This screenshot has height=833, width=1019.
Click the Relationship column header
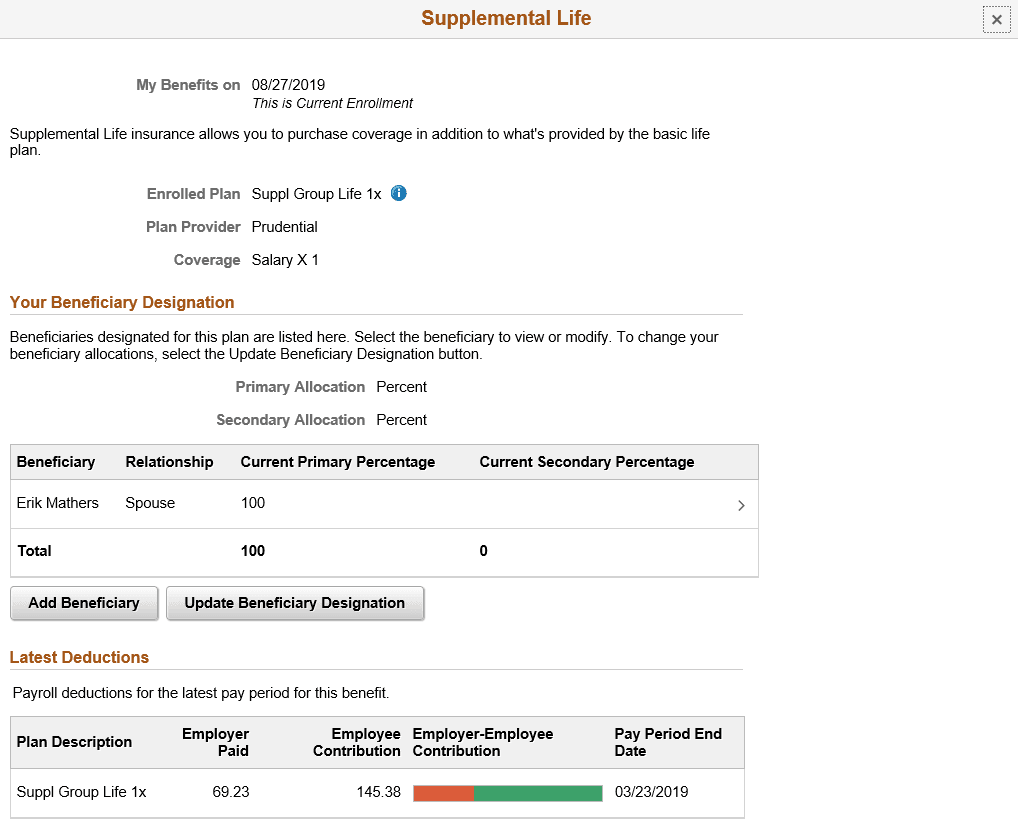pyautogui.click(x=169, y=462)
